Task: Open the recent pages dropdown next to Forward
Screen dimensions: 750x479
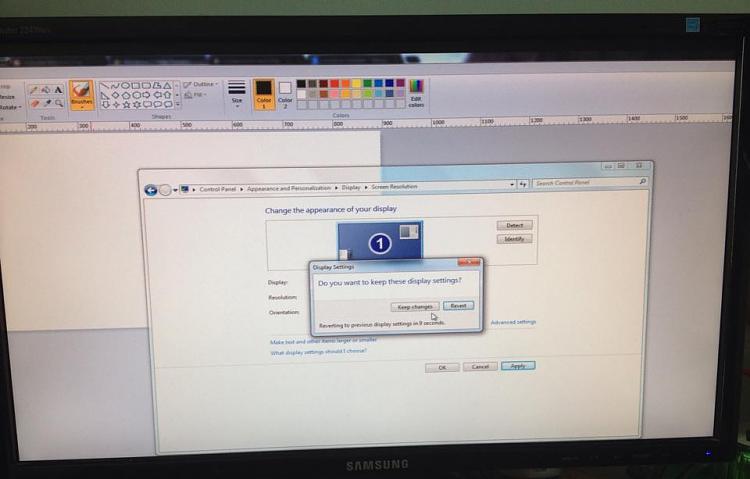Action: [175, 190]
